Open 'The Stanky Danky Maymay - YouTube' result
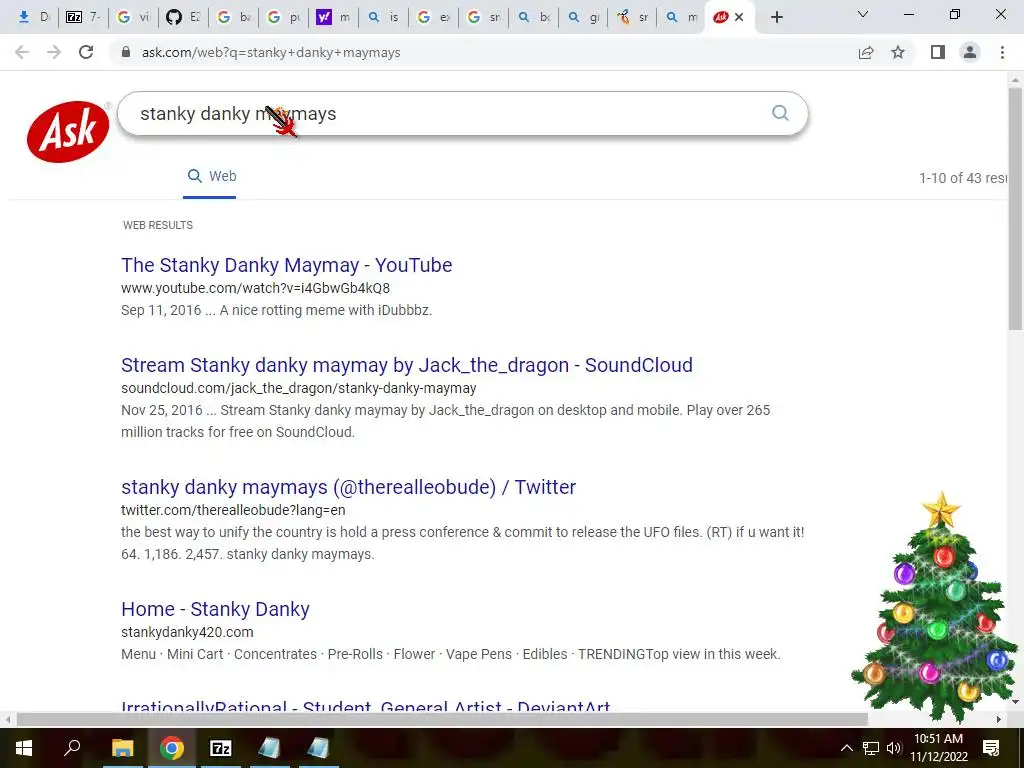The image size is (1024, 768). [x=287, y=265]
